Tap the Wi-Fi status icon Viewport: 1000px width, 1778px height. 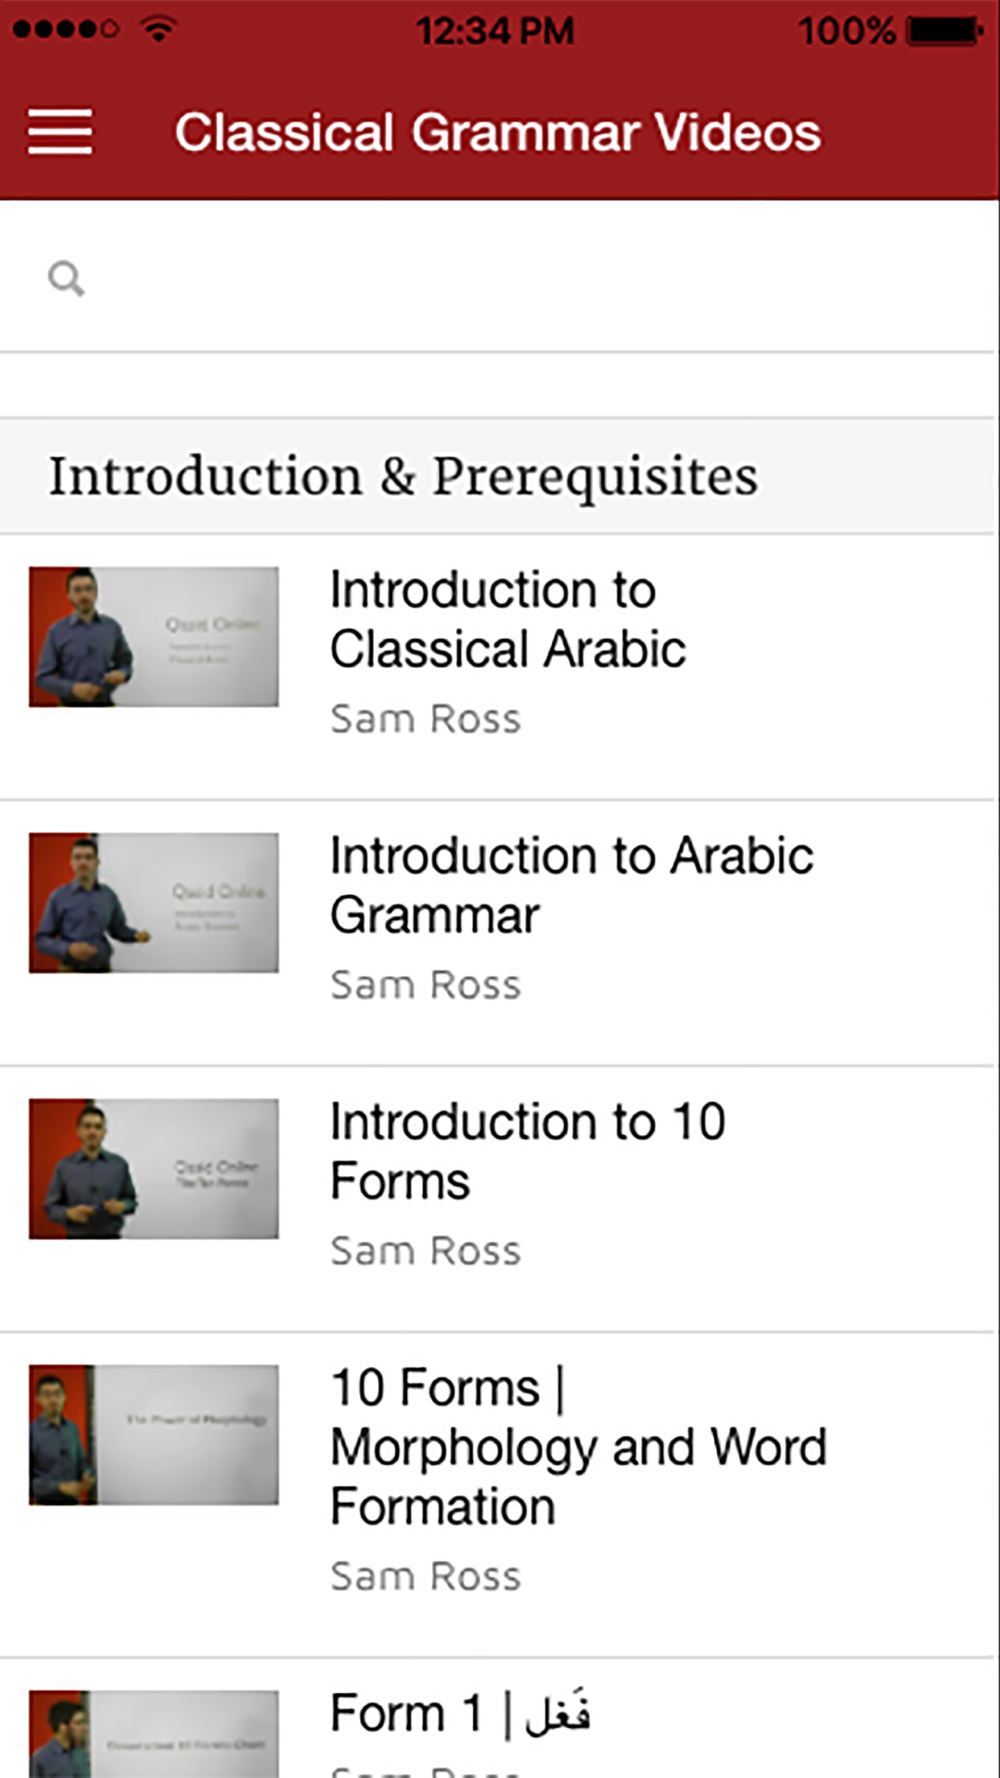point(157,29)
